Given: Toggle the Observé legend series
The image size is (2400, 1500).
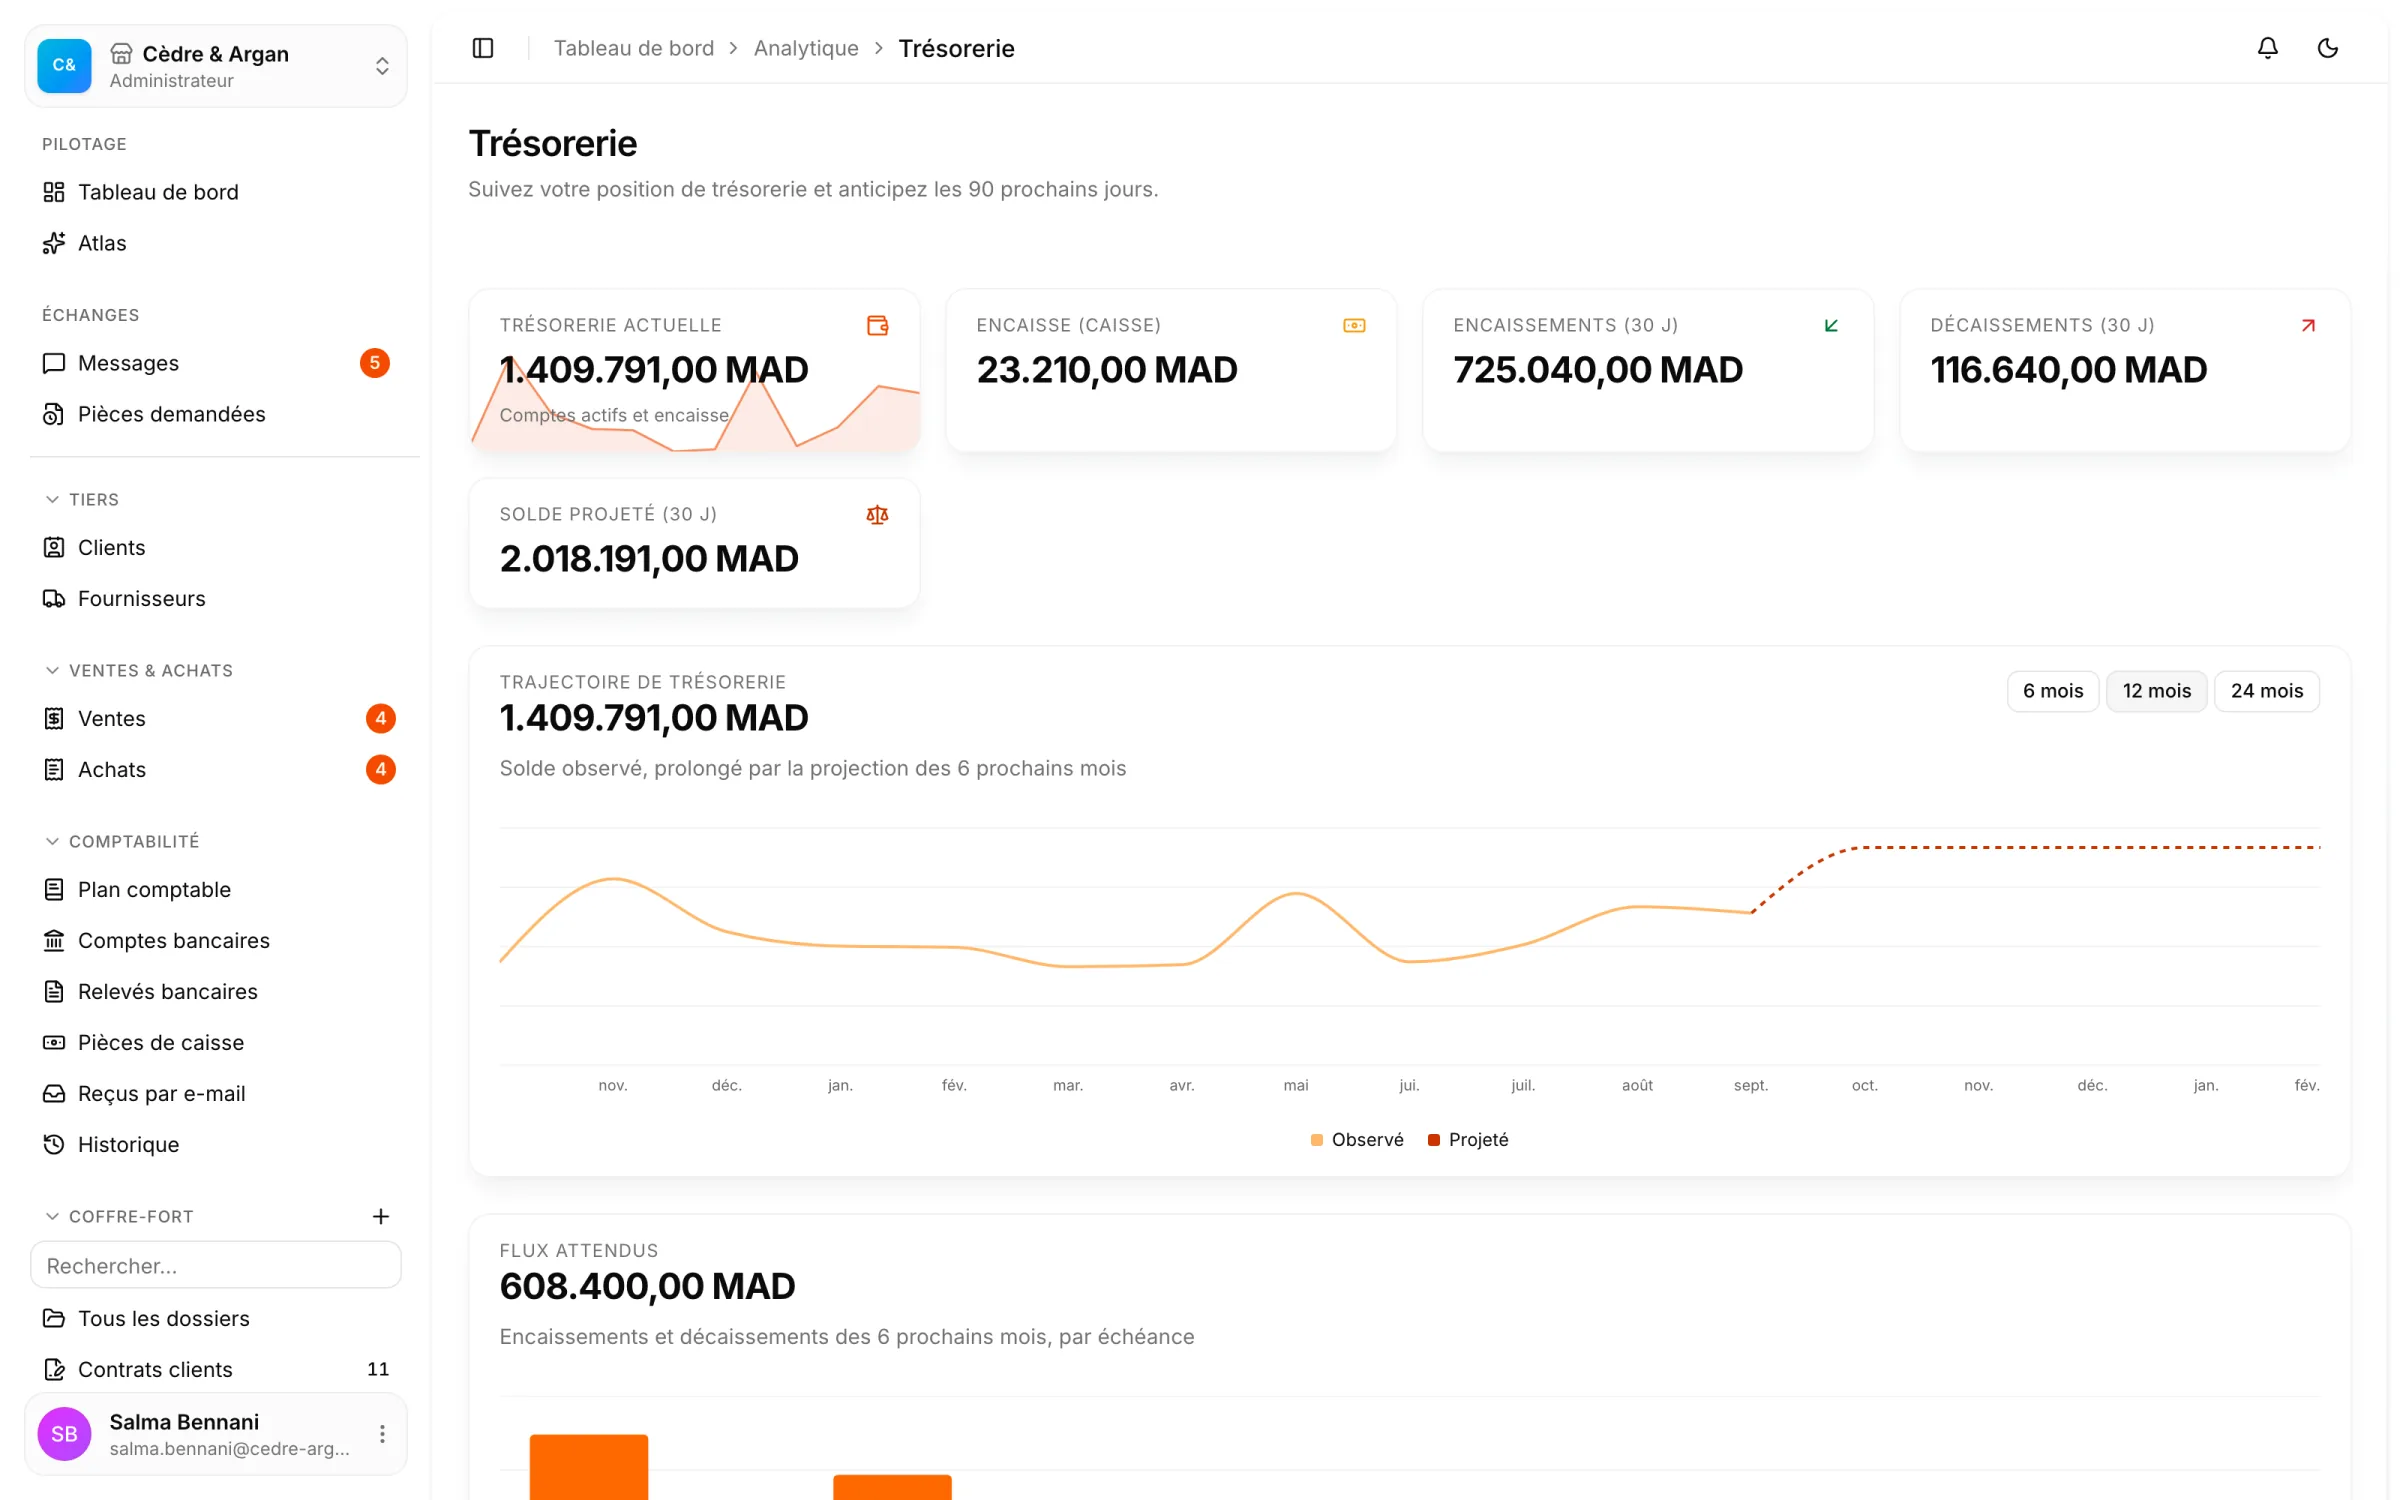Looking at the screenshot, I should coord(1357,1140).
